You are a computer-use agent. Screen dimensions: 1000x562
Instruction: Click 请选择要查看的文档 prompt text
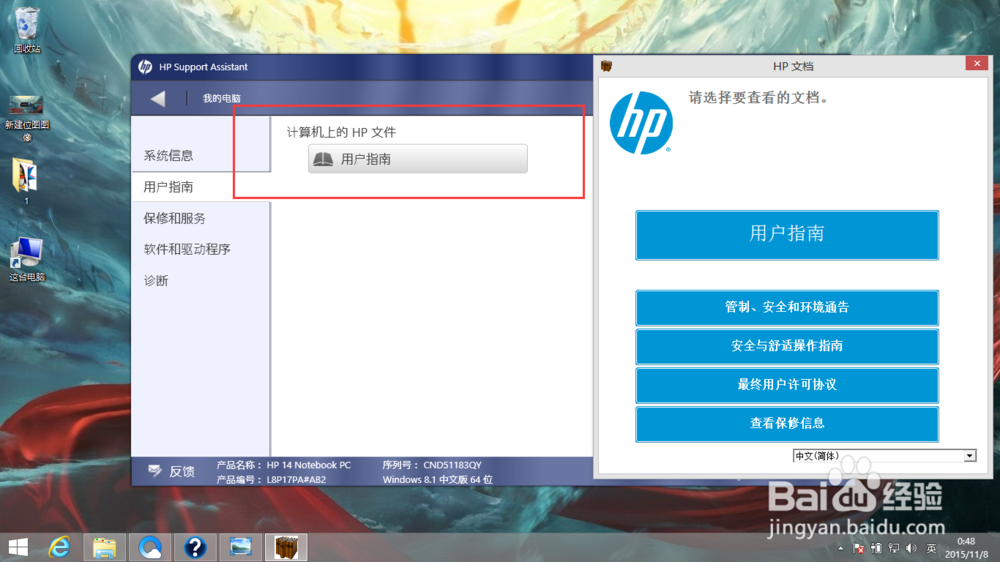[758, 98]
